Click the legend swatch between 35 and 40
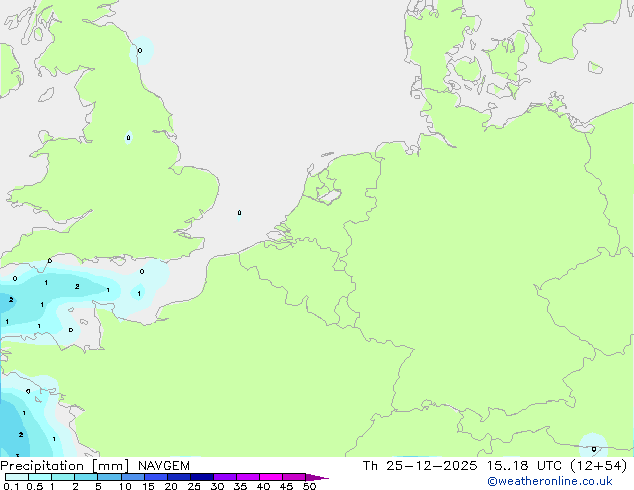Screen dimensions: 634x490 pyautogui.click(x=248, y=477)
